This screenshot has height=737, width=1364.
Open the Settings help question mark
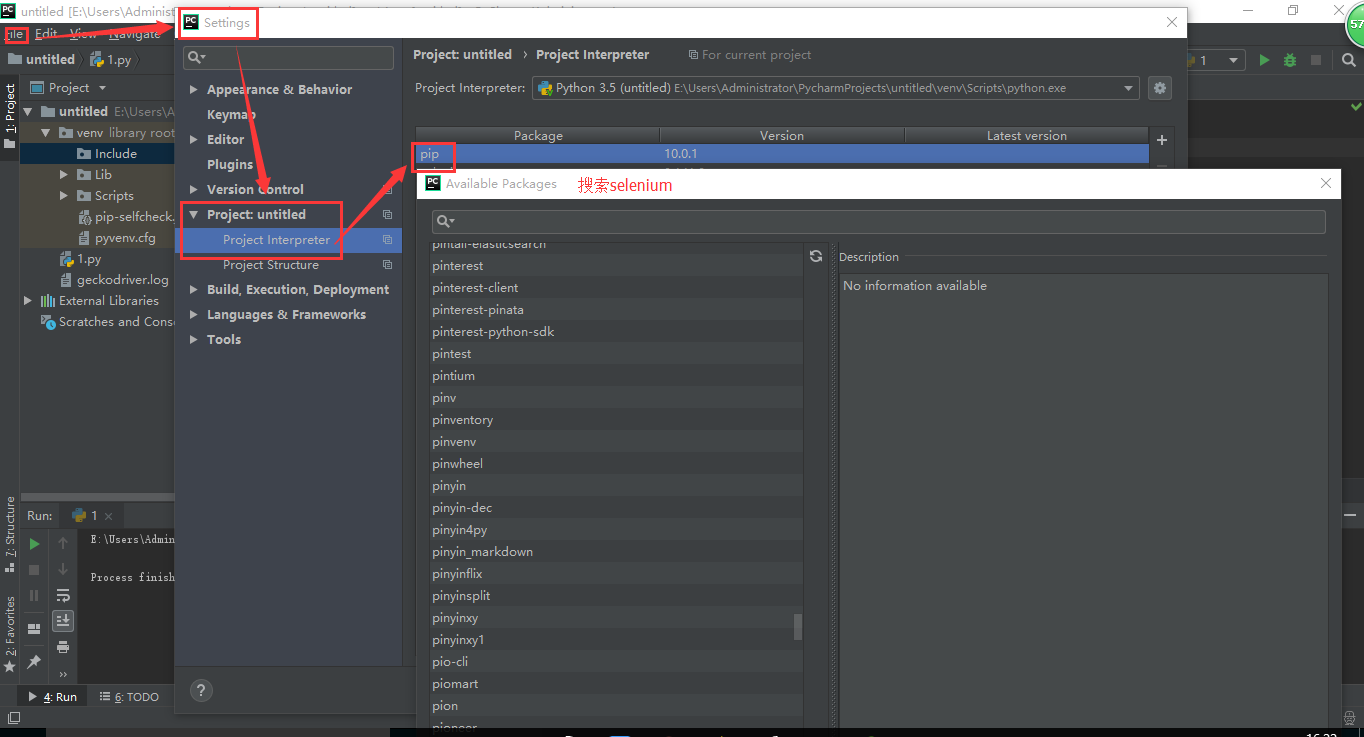[200, 690]
